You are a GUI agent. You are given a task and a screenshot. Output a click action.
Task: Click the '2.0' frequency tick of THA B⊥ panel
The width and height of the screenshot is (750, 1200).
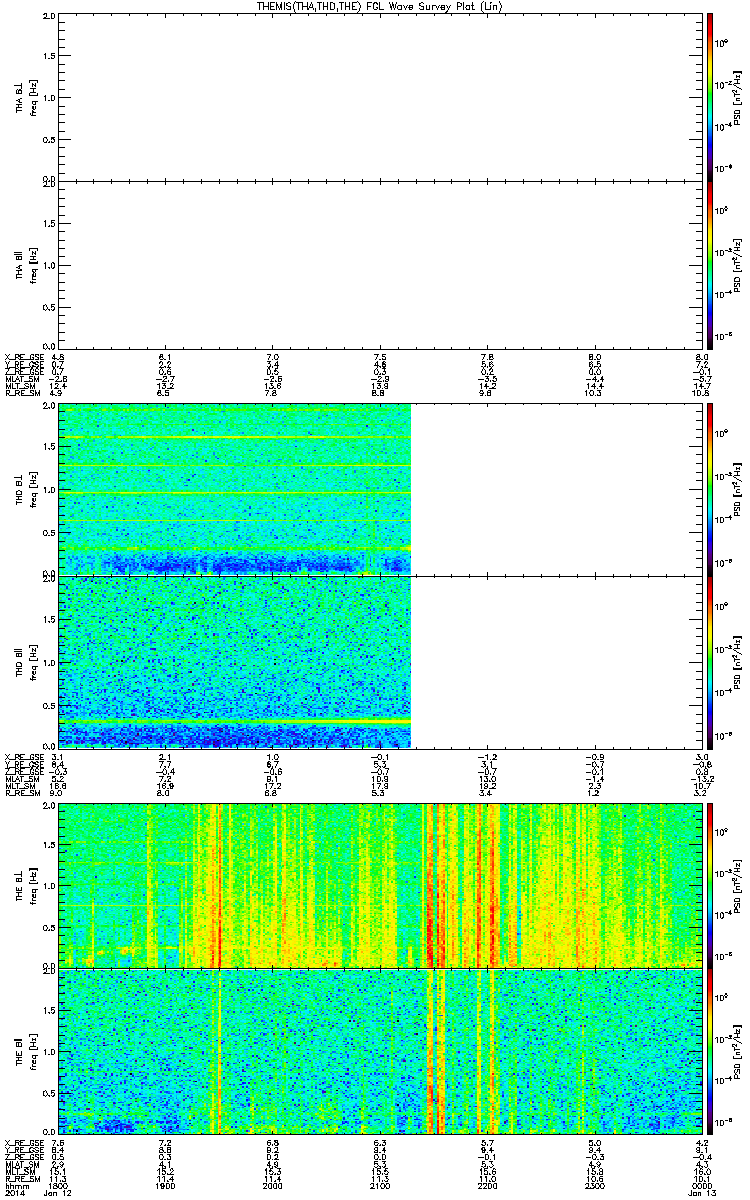coord(49,18)
